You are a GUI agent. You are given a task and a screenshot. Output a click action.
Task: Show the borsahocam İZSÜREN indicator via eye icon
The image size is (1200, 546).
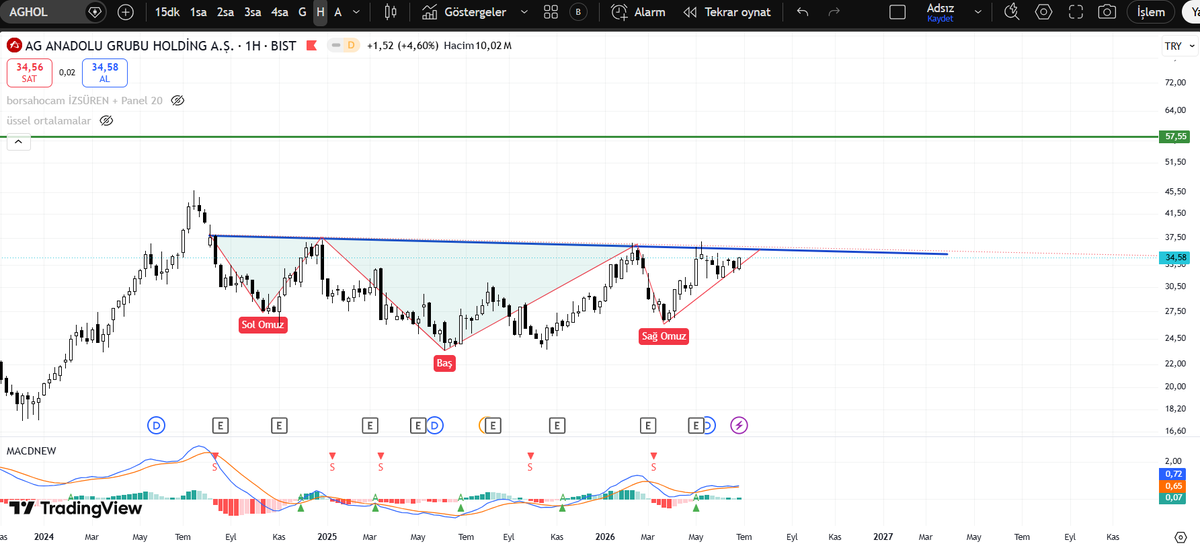coord(178,101)
